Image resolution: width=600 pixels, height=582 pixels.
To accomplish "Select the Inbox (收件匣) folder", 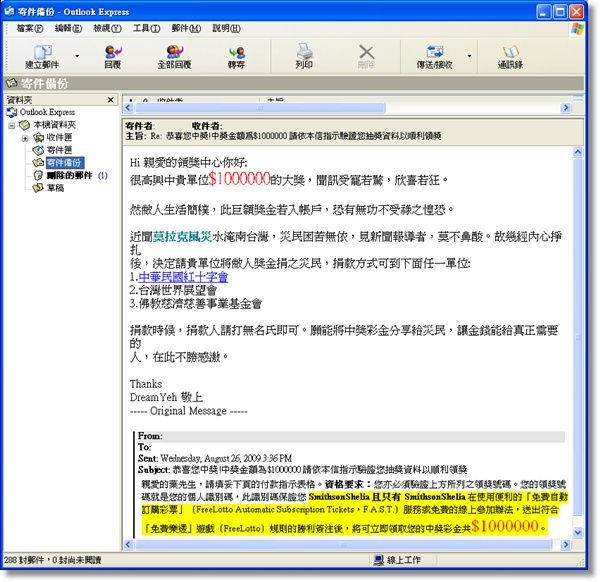I will point(59,137).
